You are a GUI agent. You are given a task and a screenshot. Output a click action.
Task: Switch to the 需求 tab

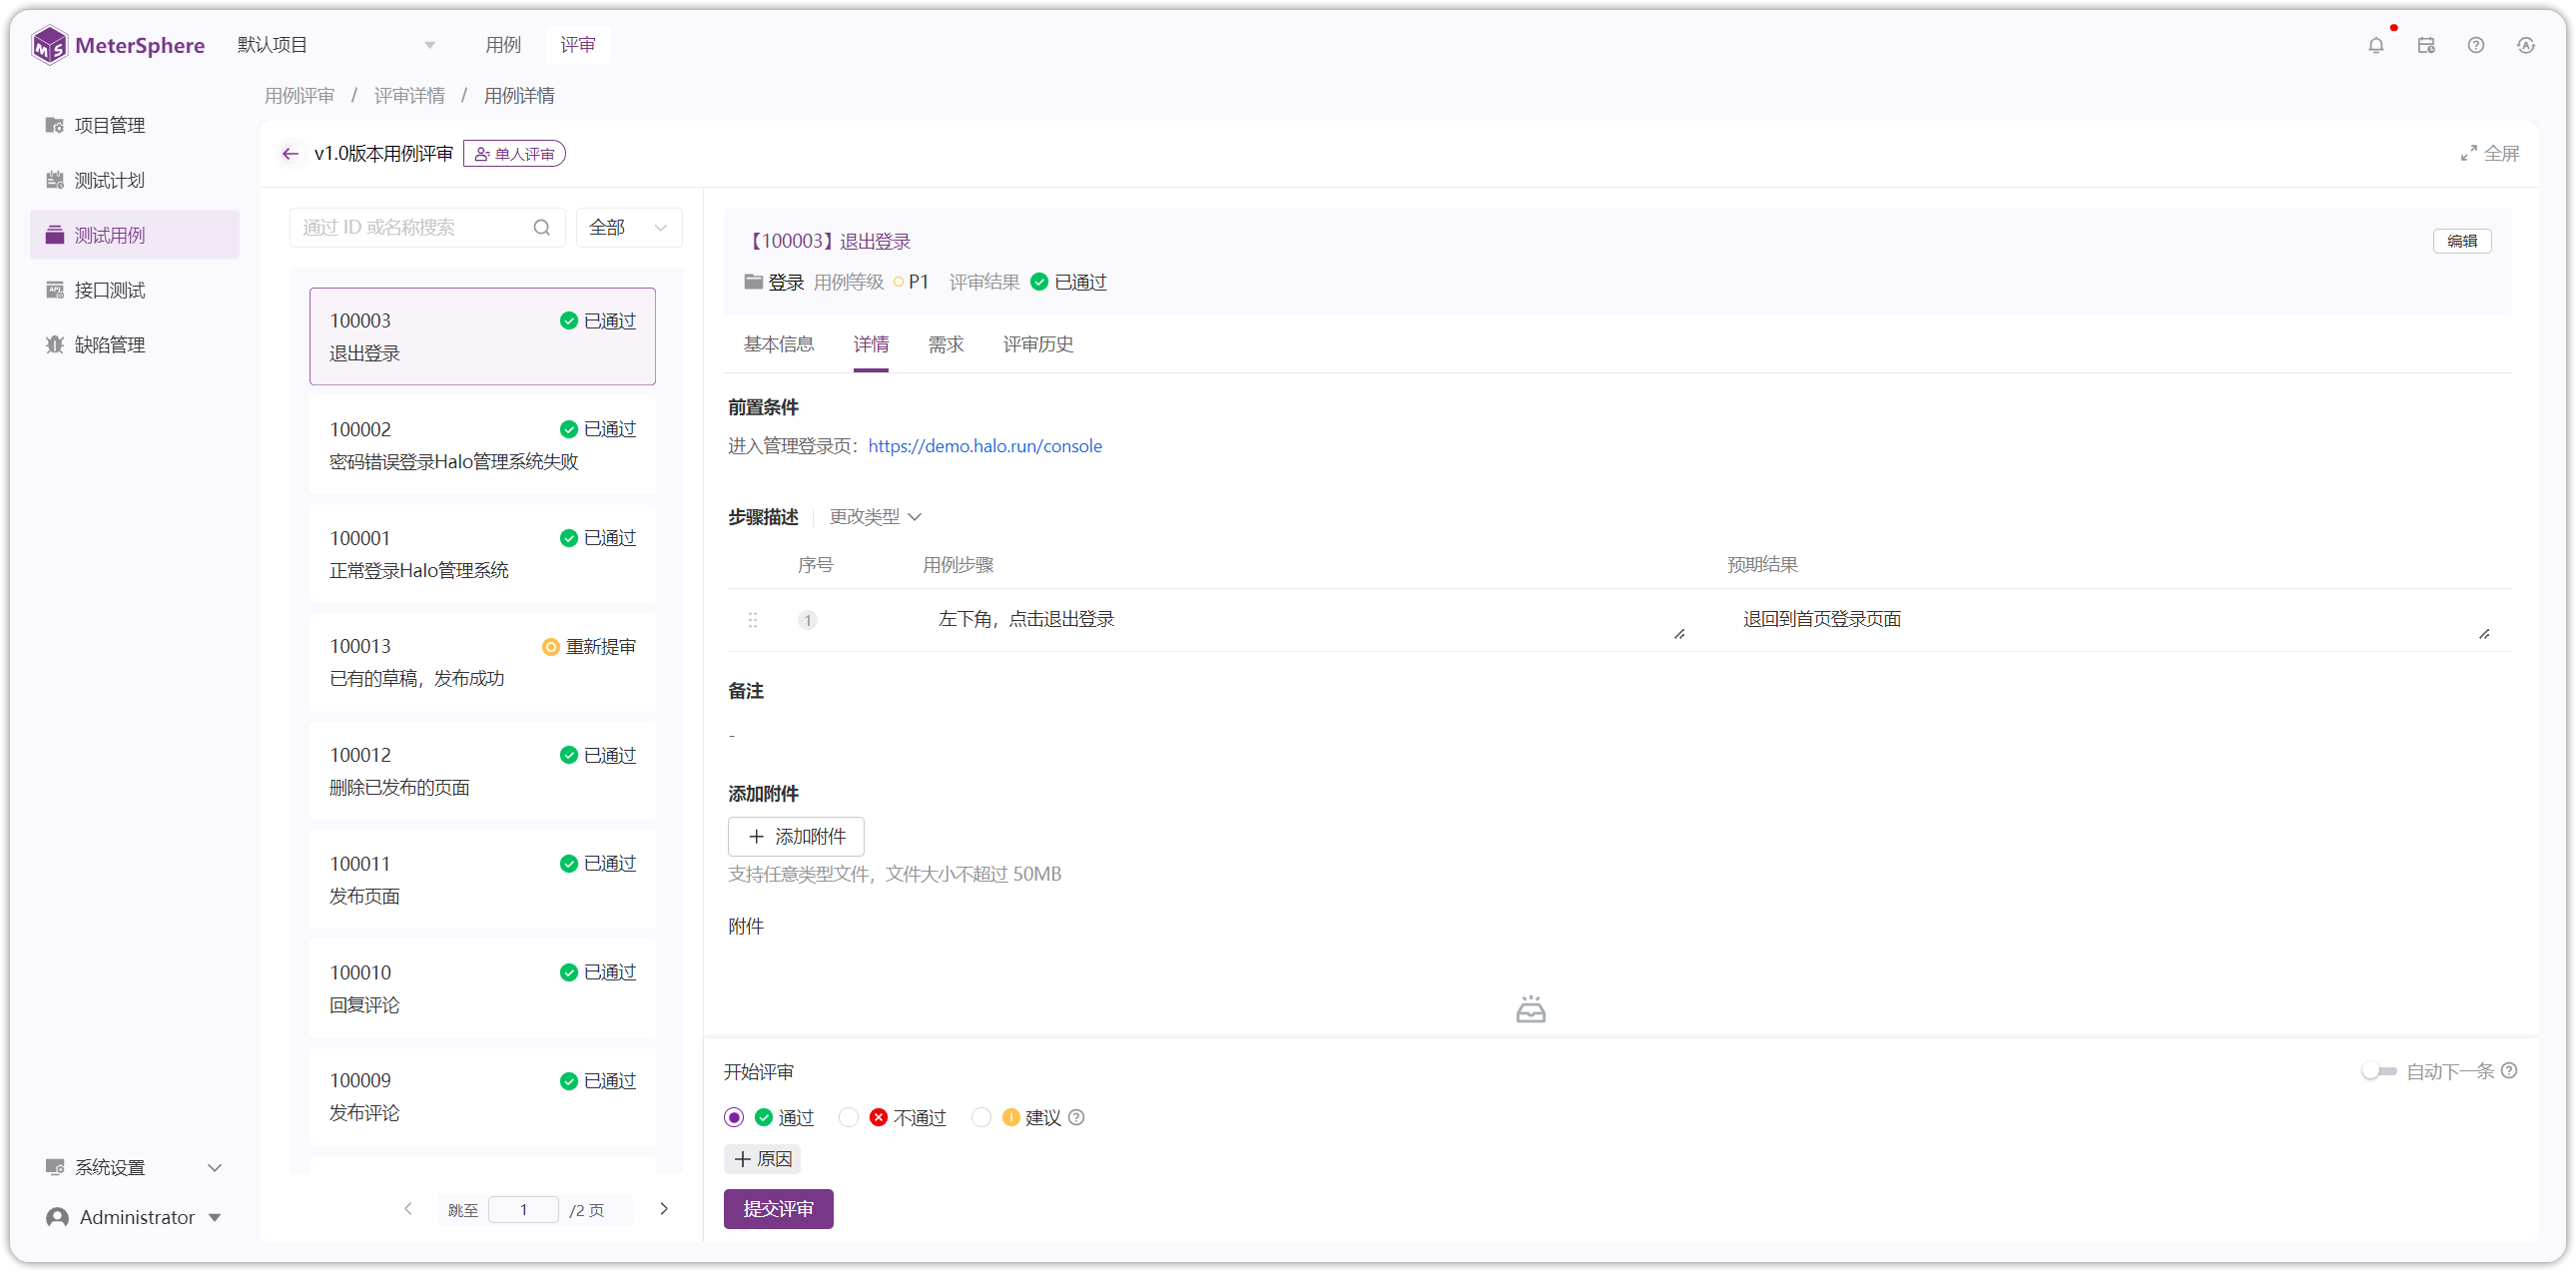point(945,344)
